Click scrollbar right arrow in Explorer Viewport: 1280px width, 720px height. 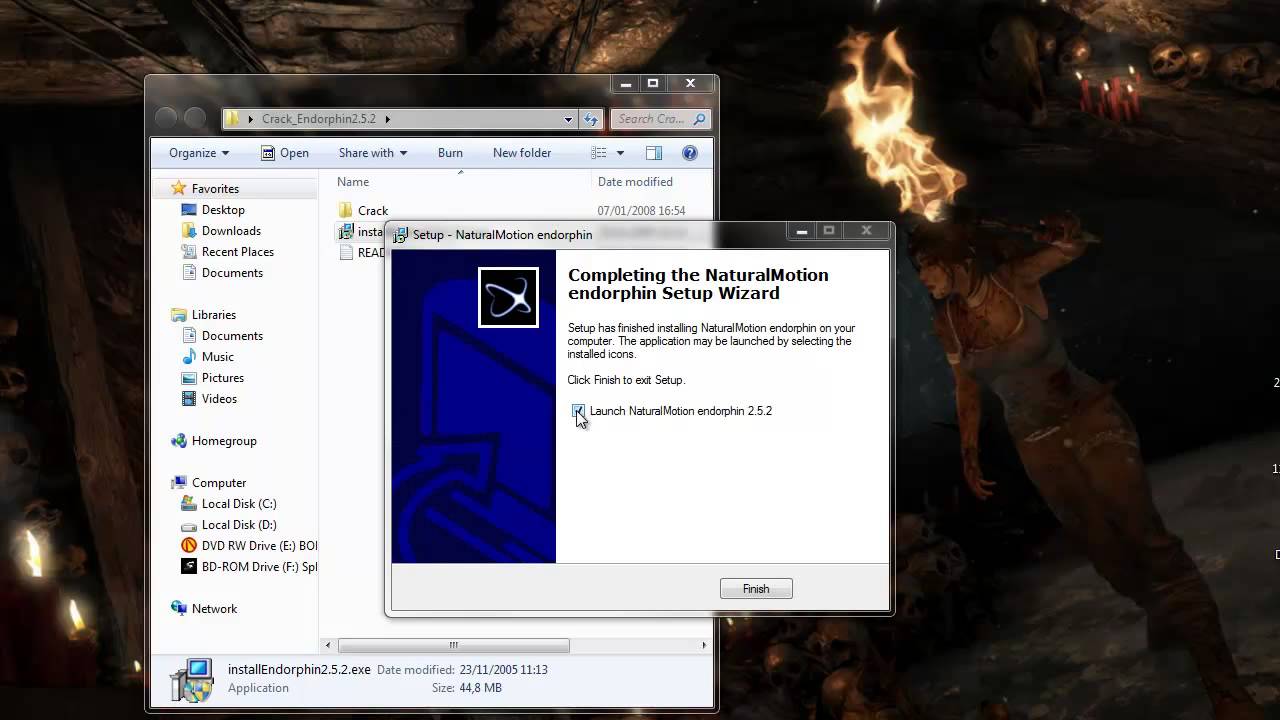coord(704,645)
